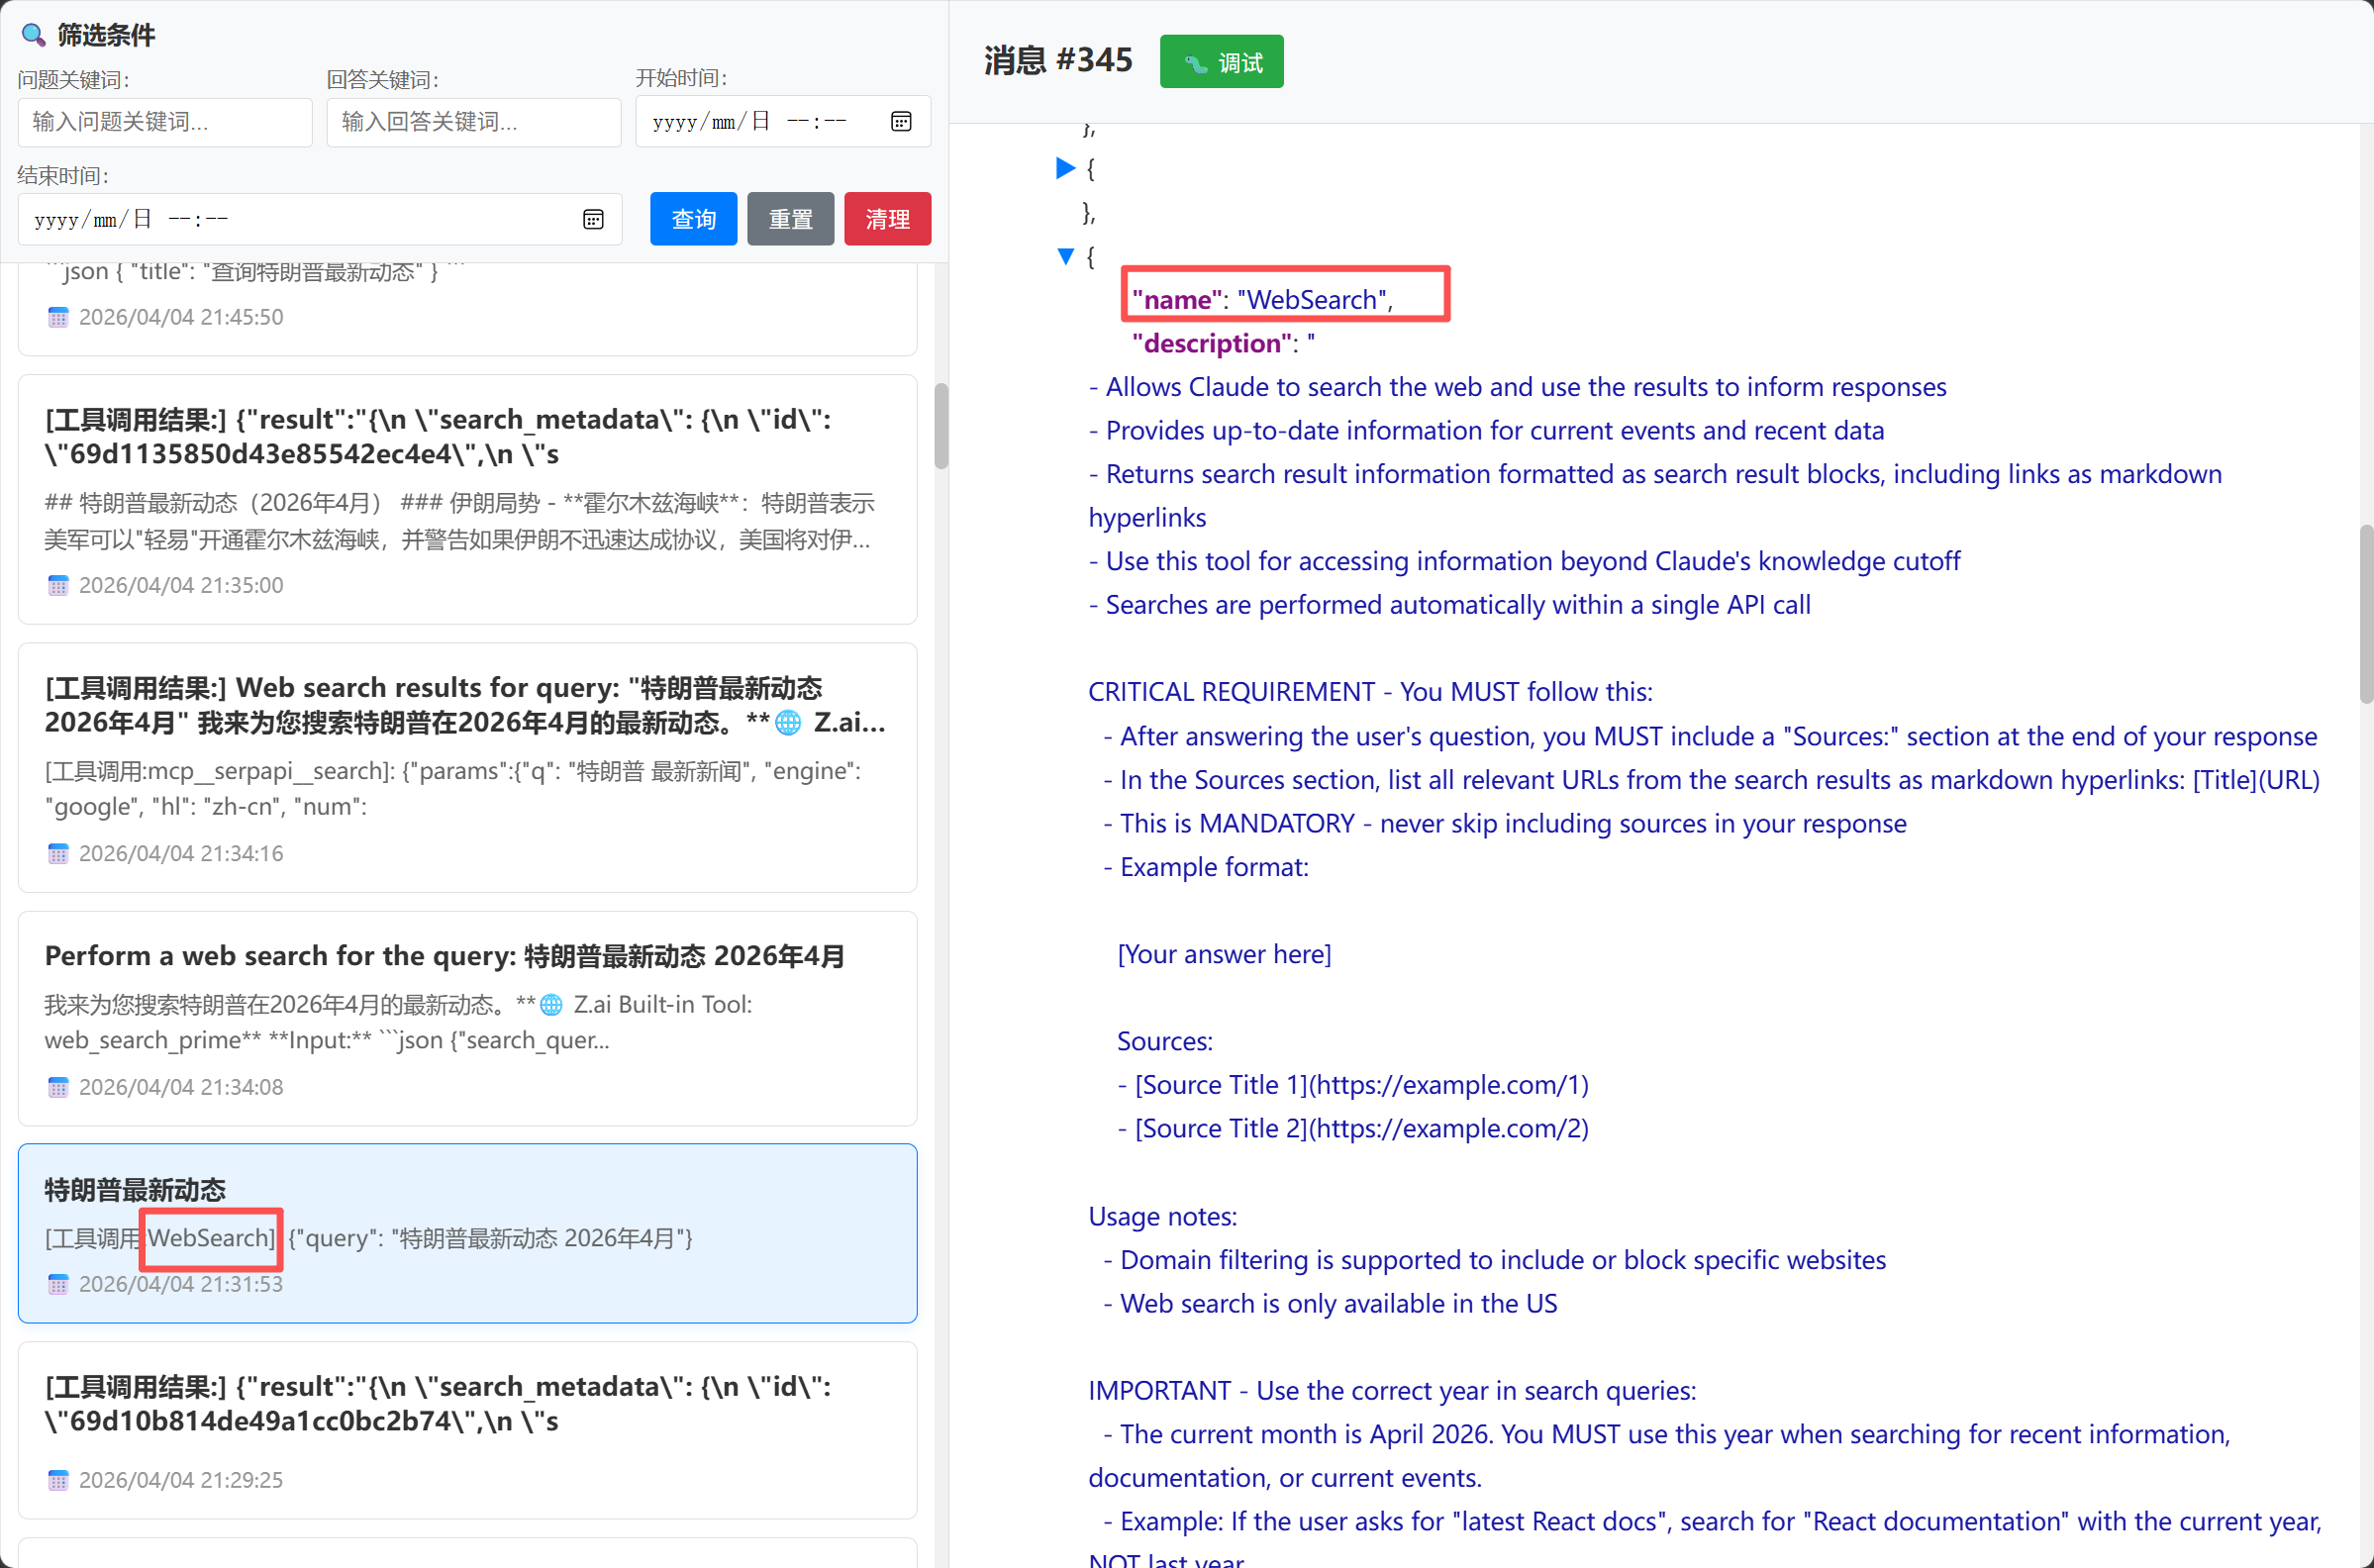Image resolution: width=2374 pixels, height=1568 pixels.
Task: Open the Perform a web search message card
Action: (467, 1018)
